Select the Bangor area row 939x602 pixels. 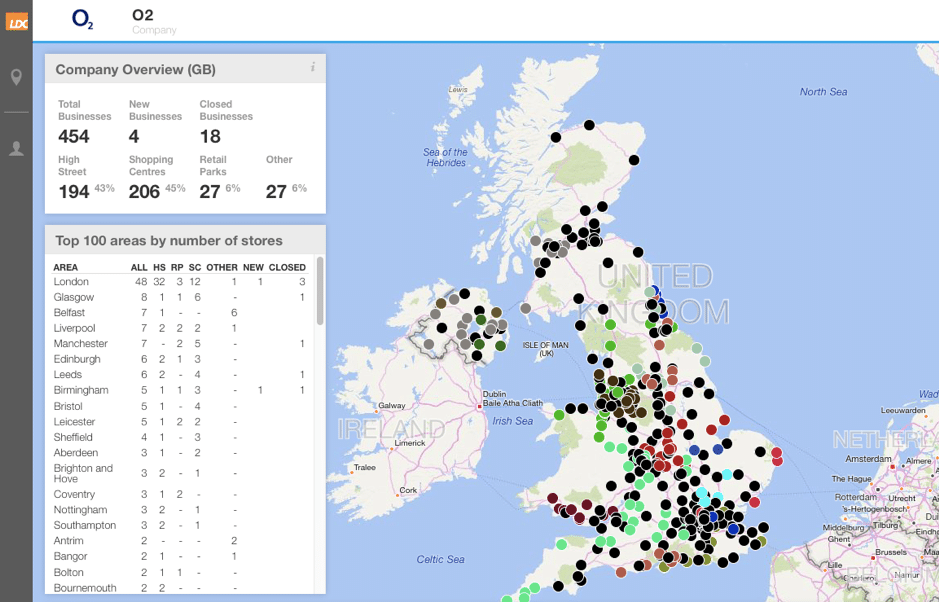(x=180, y=556)
